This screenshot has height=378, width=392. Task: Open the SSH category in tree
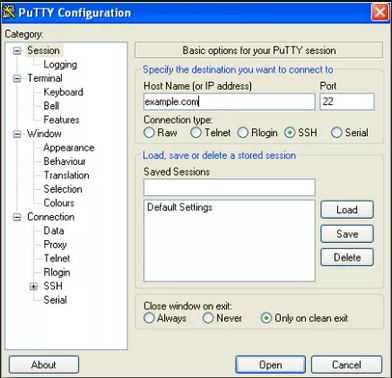(x=53, y=286)
